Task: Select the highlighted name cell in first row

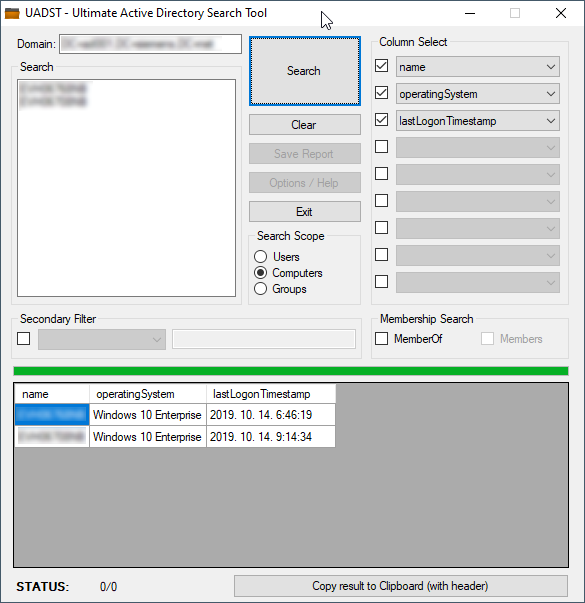Action: click(x=52, y=415)
